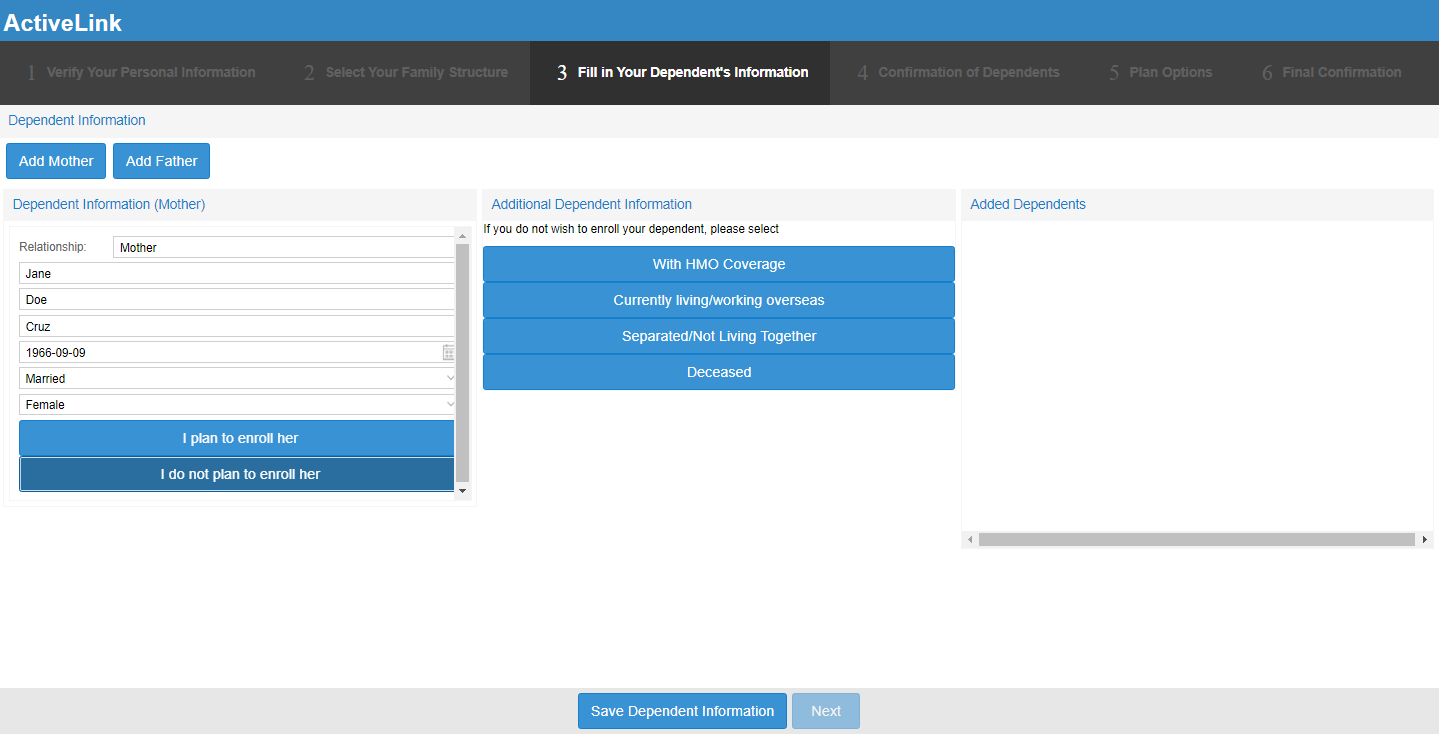The width and height of the screenshot is (1439, 734).
Task: Choose Currently living/working overseas
Action: coord(718,300)
